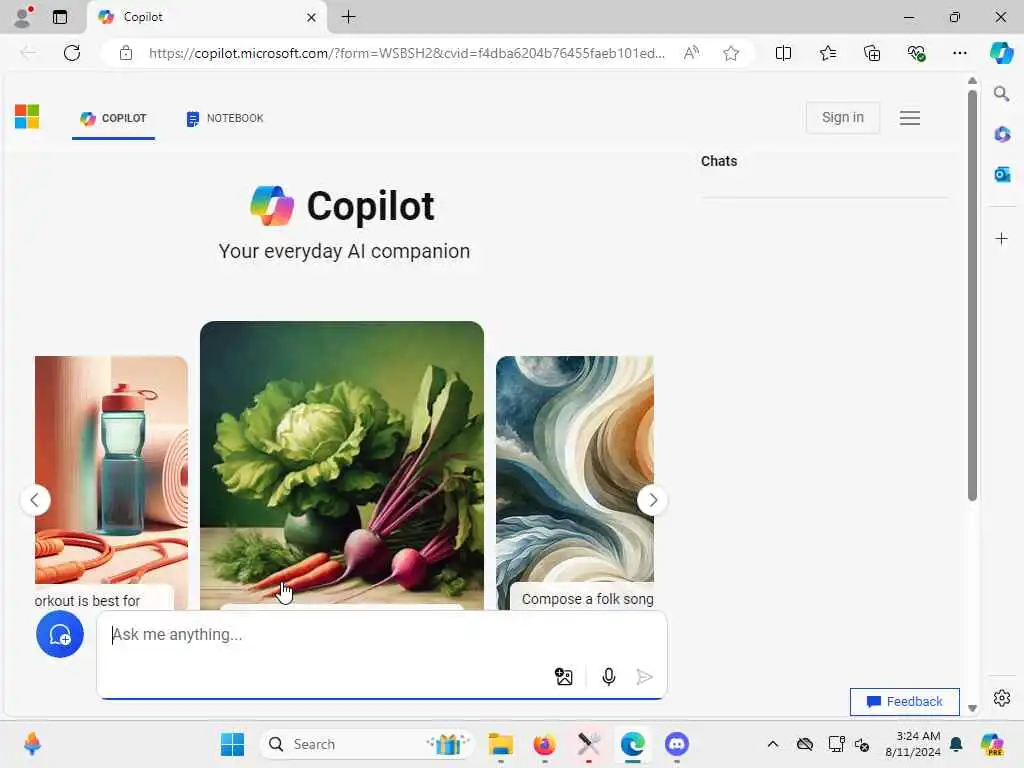Open Copilot sidebar icon in the toolbar

click(1001, 53)
